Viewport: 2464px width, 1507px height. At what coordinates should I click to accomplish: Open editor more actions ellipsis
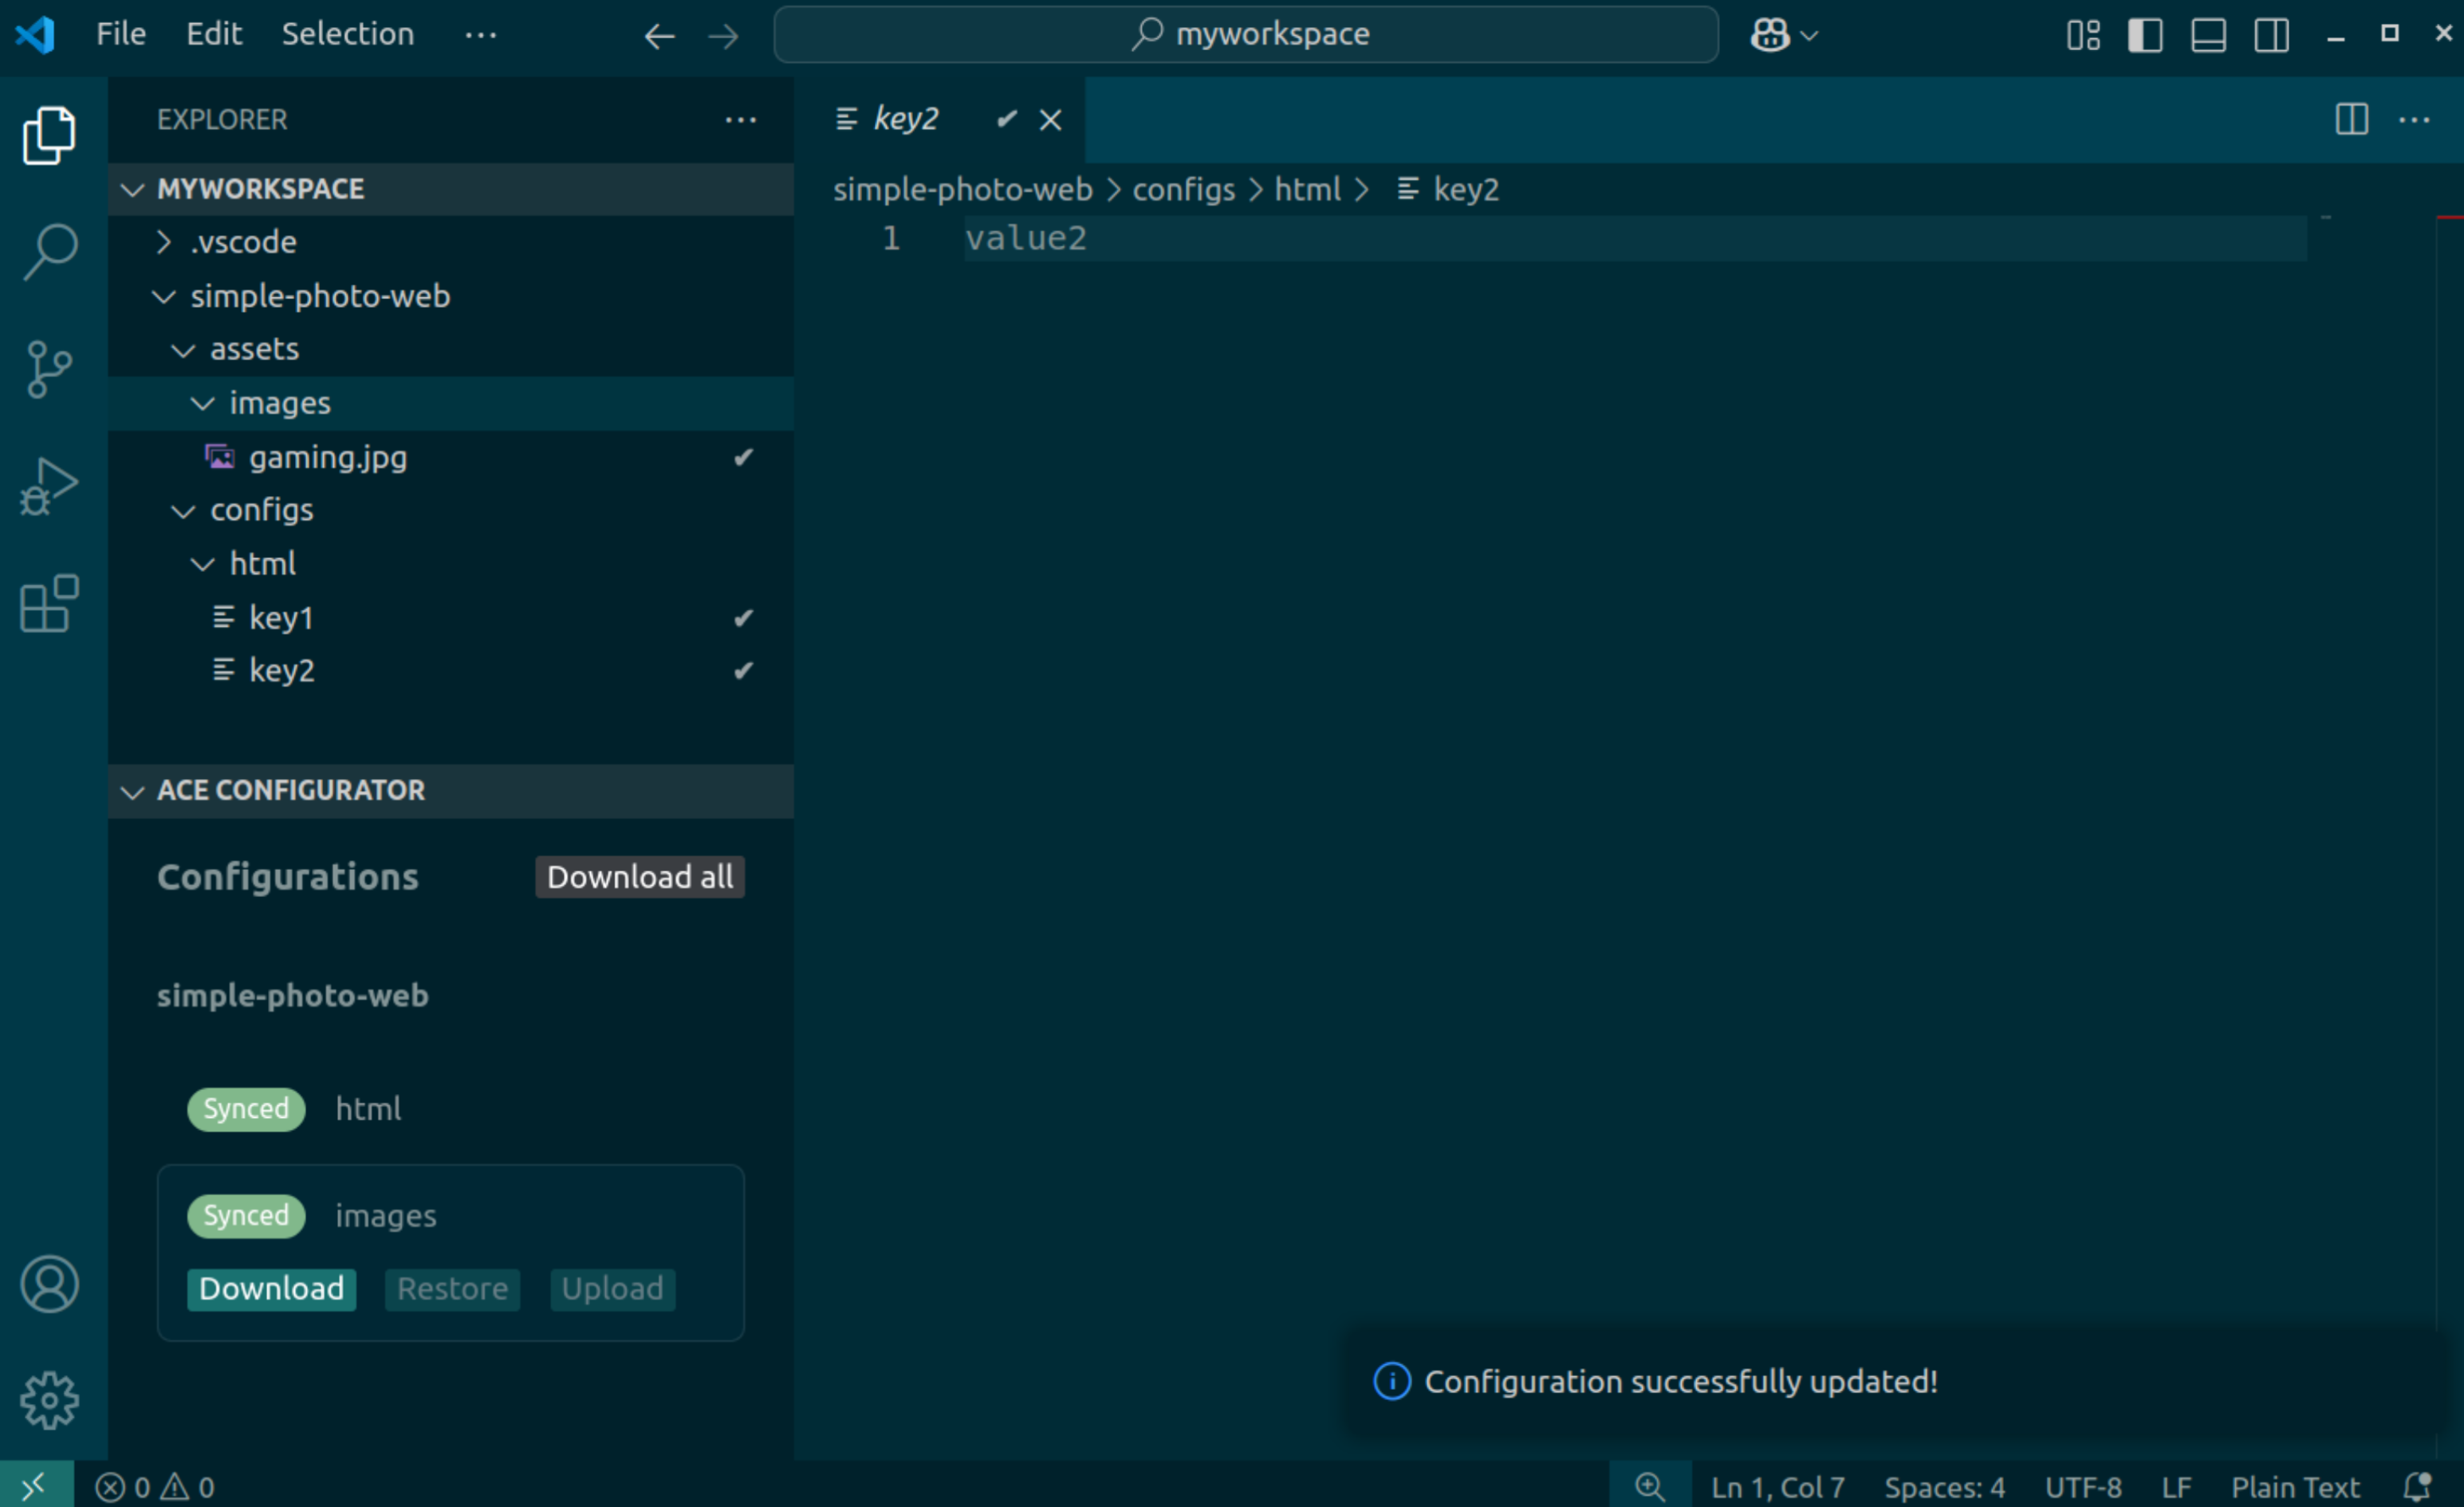(x=2414, y=120)
